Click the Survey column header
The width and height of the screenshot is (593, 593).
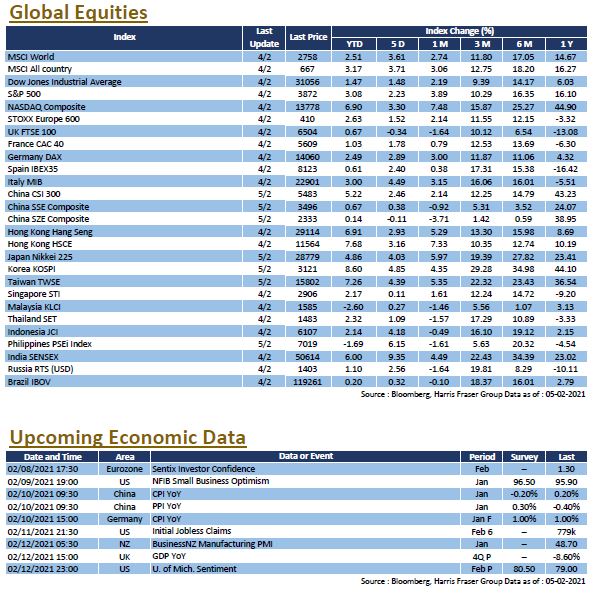[x=524, y=456]
